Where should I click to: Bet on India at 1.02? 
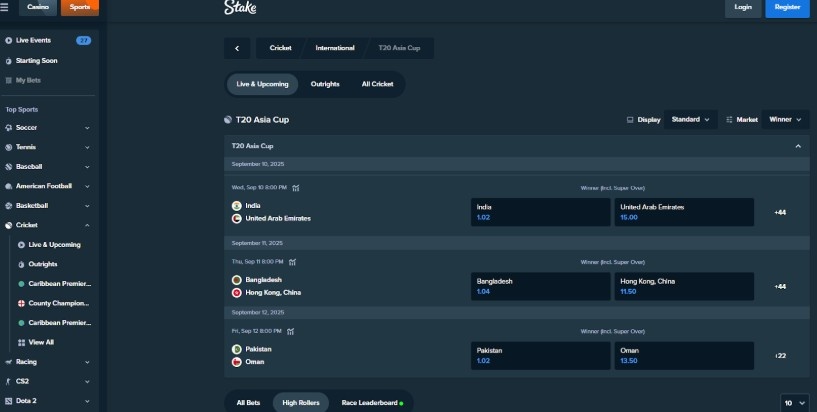(x=540, y=212)
